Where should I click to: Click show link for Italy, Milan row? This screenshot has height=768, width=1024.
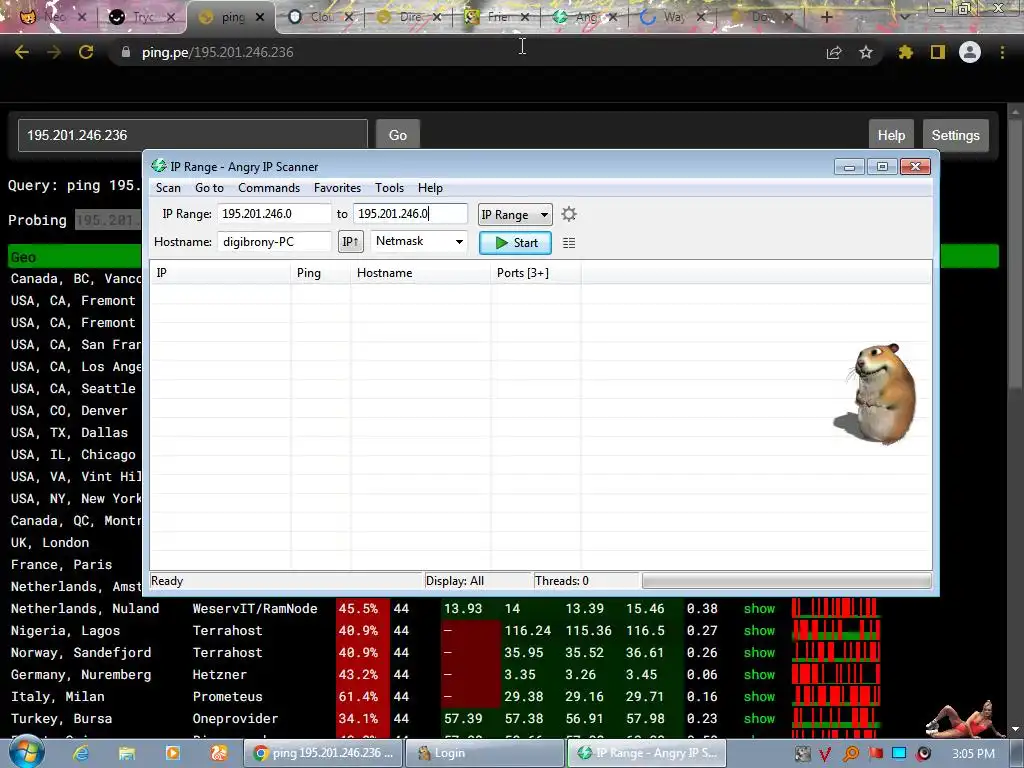point(759,697)
